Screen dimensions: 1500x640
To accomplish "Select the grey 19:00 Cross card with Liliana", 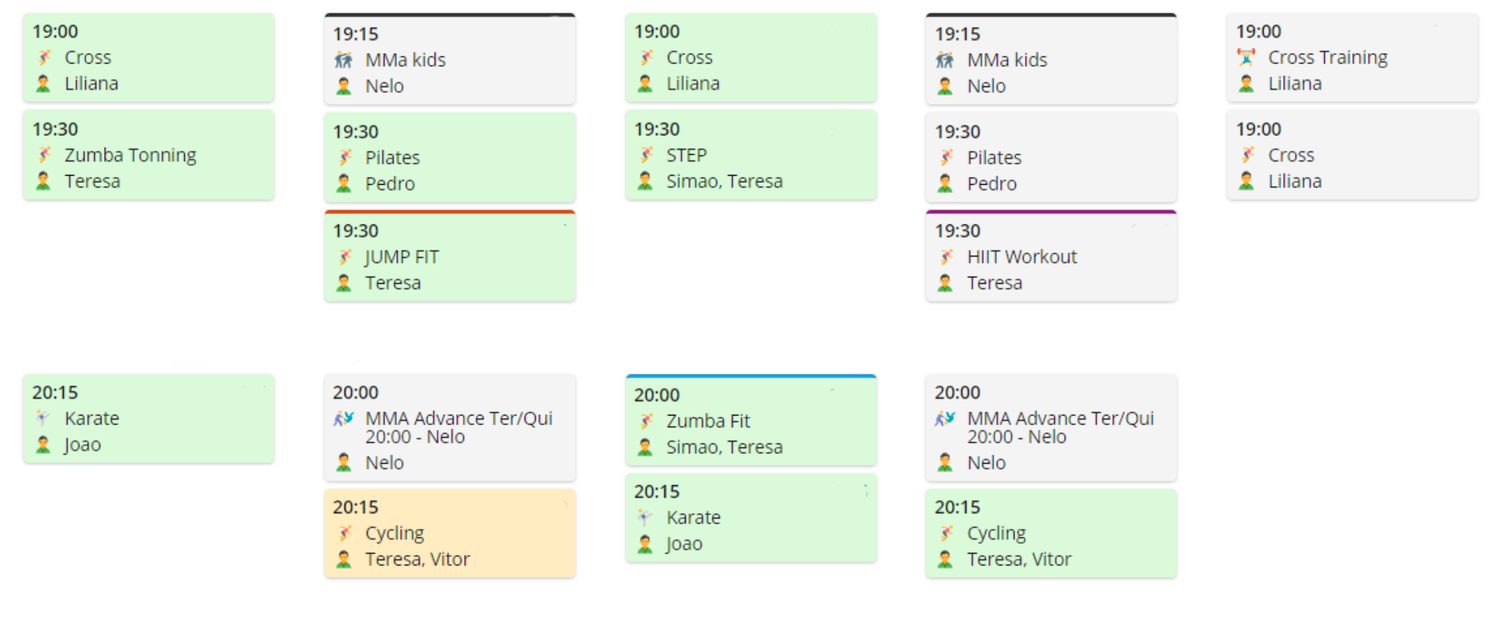I will (x=1352, y=155).
